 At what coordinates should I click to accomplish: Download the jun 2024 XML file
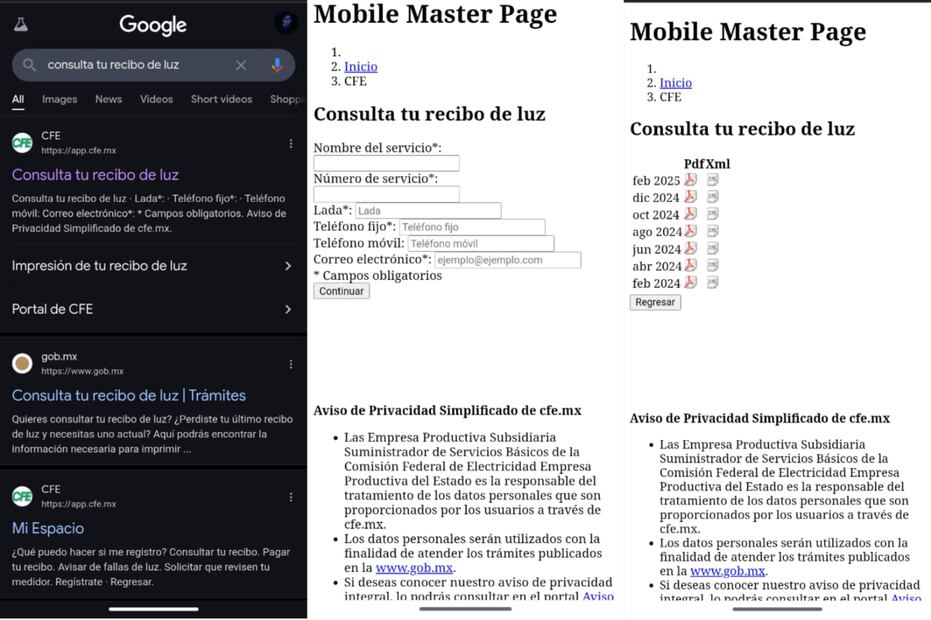[x=712, y=249]
